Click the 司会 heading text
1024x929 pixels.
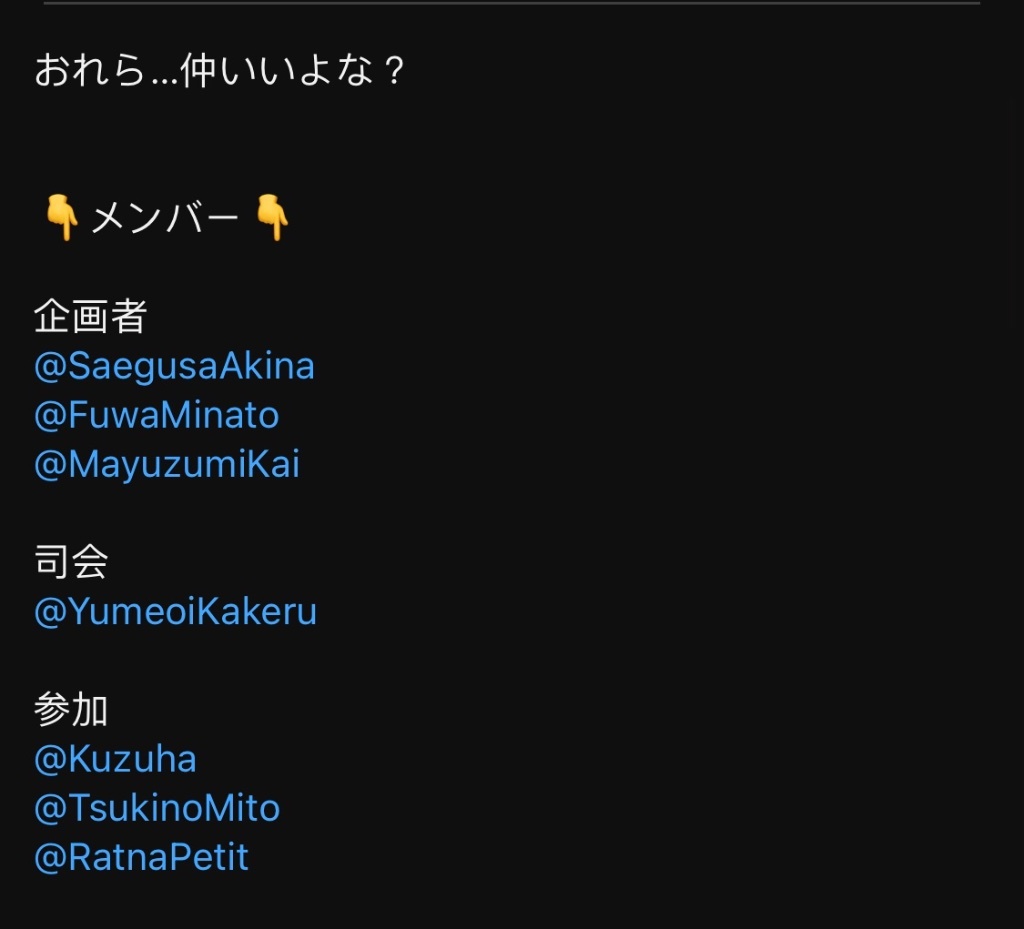(x=71, y=562)
